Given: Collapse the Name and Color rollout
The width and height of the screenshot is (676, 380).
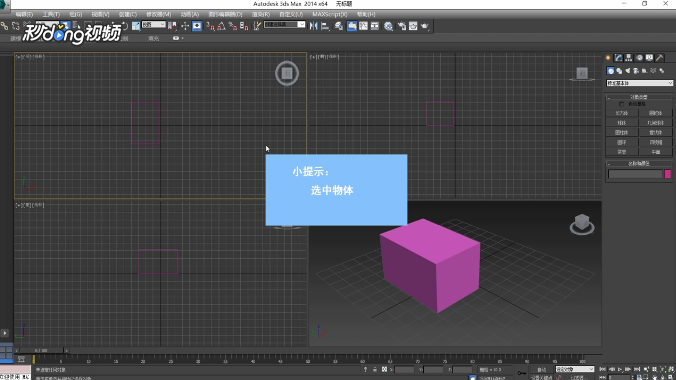Looking at the screenshot, I should (639, 163).
